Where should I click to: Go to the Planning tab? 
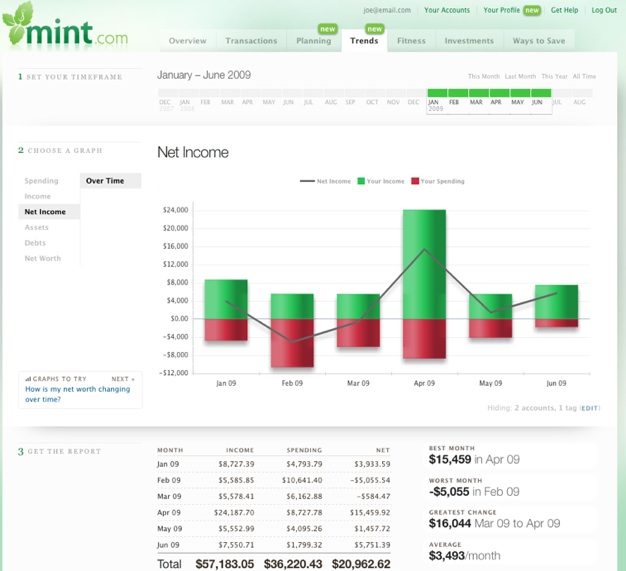313,41
